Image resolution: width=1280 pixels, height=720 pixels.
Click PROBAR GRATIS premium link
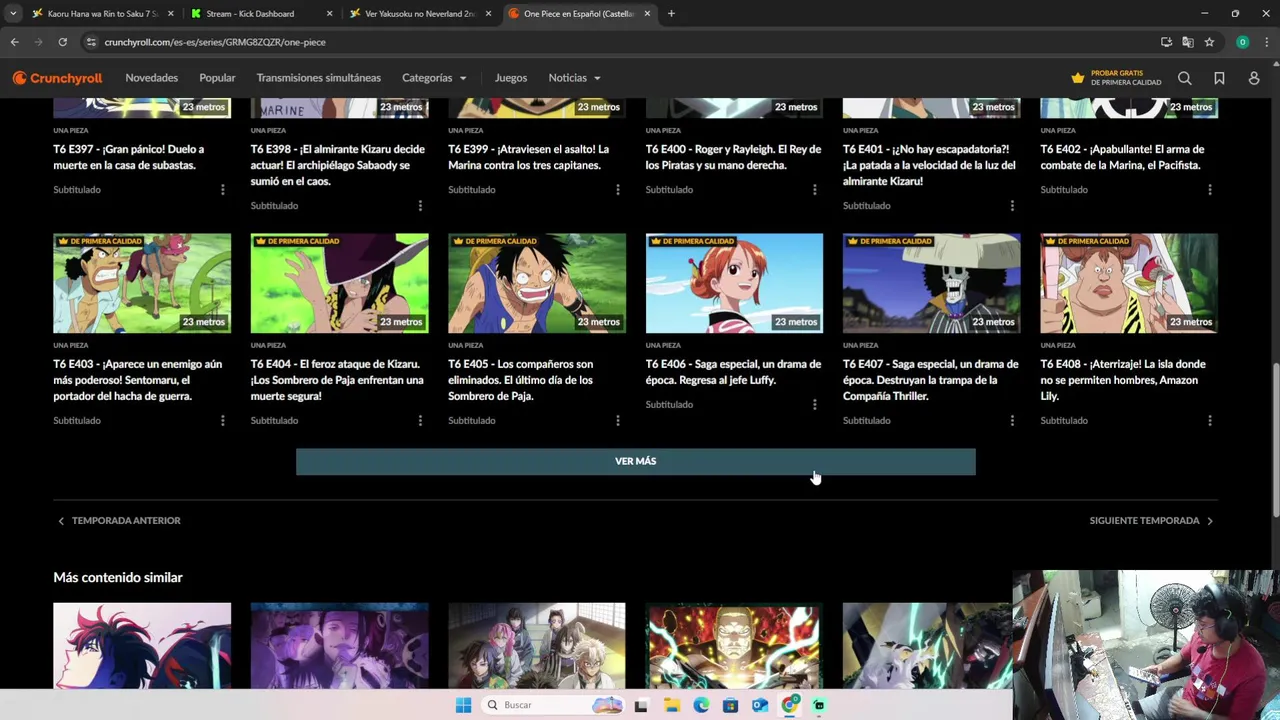tap(1116, 78)
